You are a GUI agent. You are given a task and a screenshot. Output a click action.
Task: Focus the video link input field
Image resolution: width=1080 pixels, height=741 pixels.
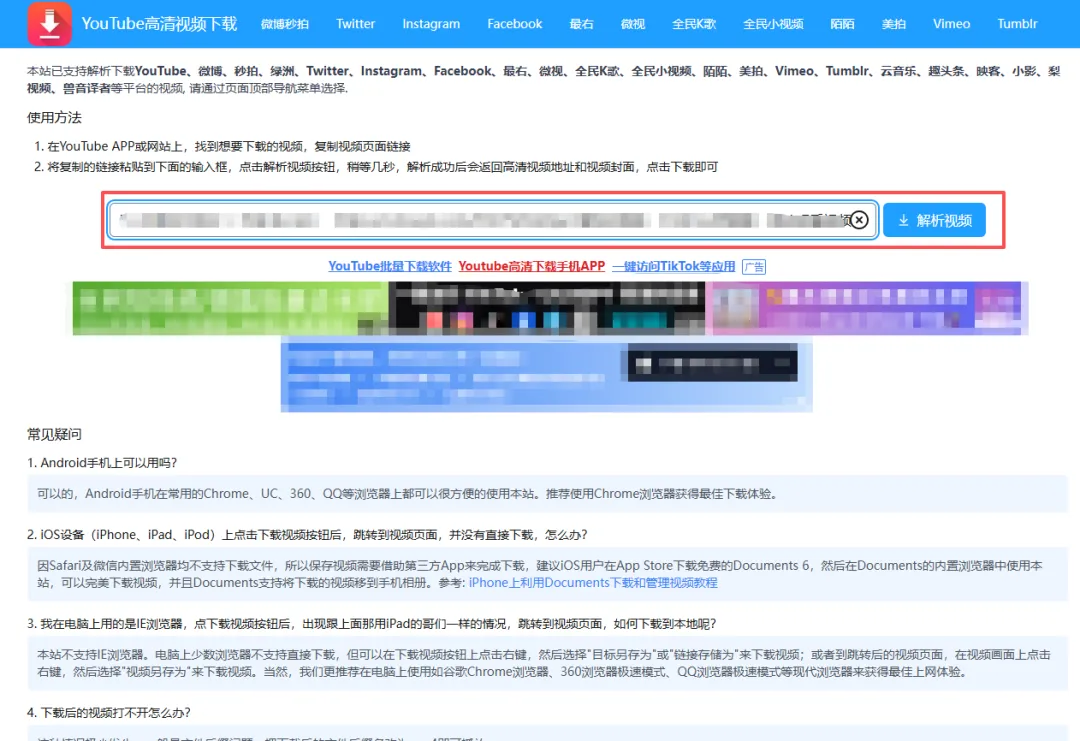492,220
